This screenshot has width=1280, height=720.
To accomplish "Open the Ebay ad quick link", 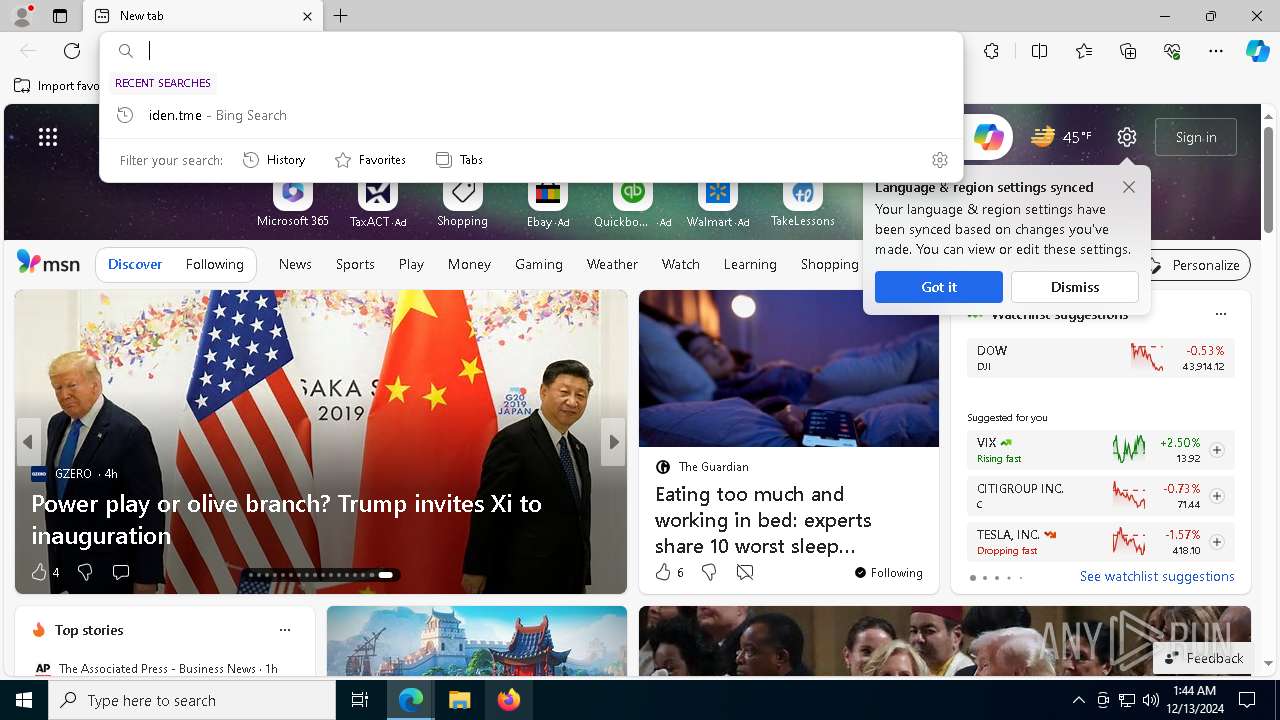I will [x=548, y=204].
